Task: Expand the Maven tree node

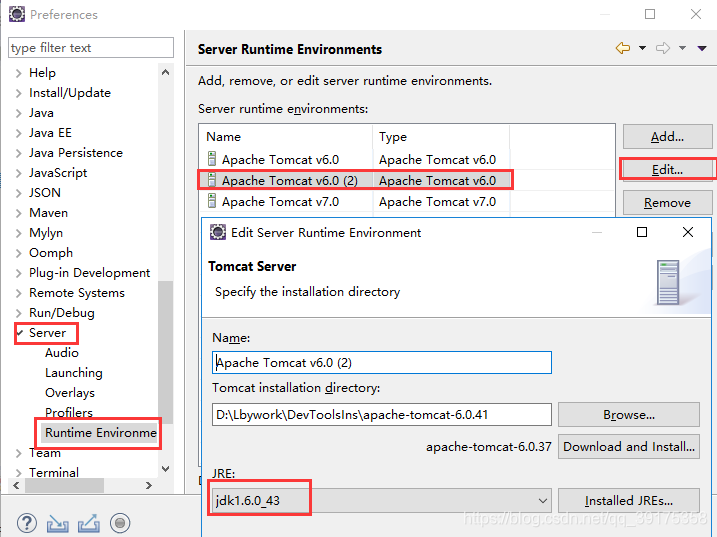Action: pyautogui.click(x=19, y=213)
